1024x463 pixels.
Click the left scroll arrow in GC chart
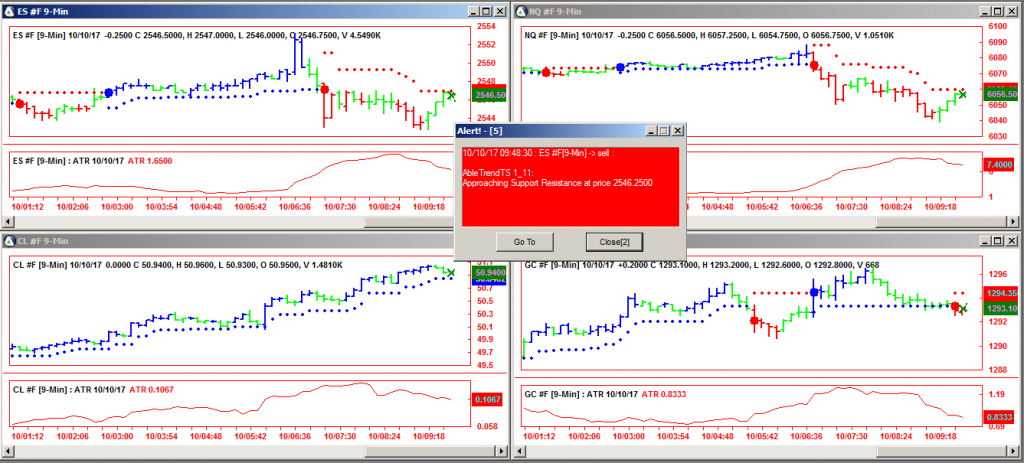(x=520, y=451)
